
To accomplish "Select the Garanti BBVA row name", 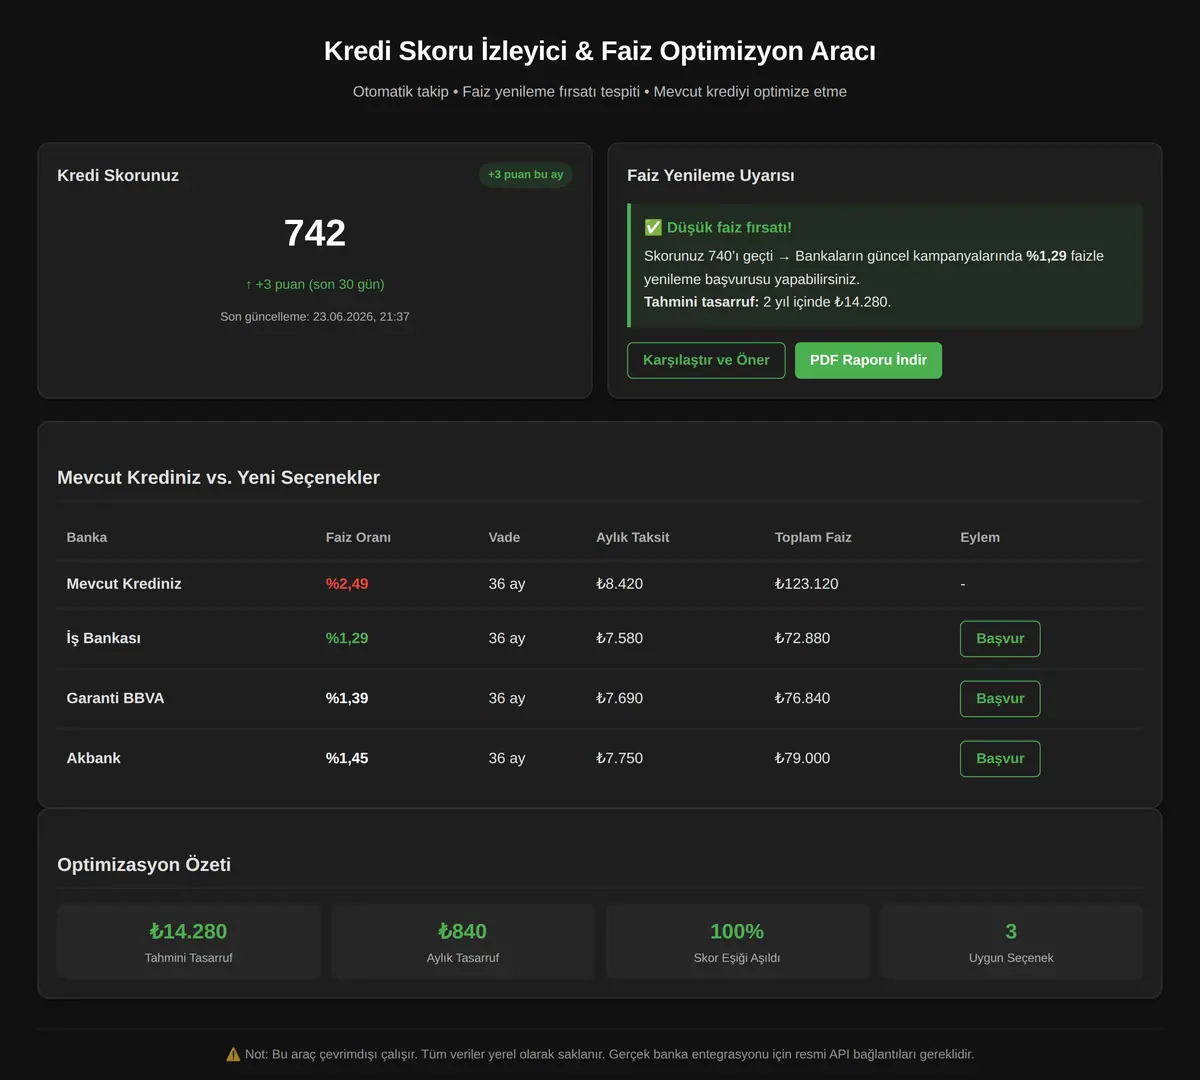I will tap(115, 699).
